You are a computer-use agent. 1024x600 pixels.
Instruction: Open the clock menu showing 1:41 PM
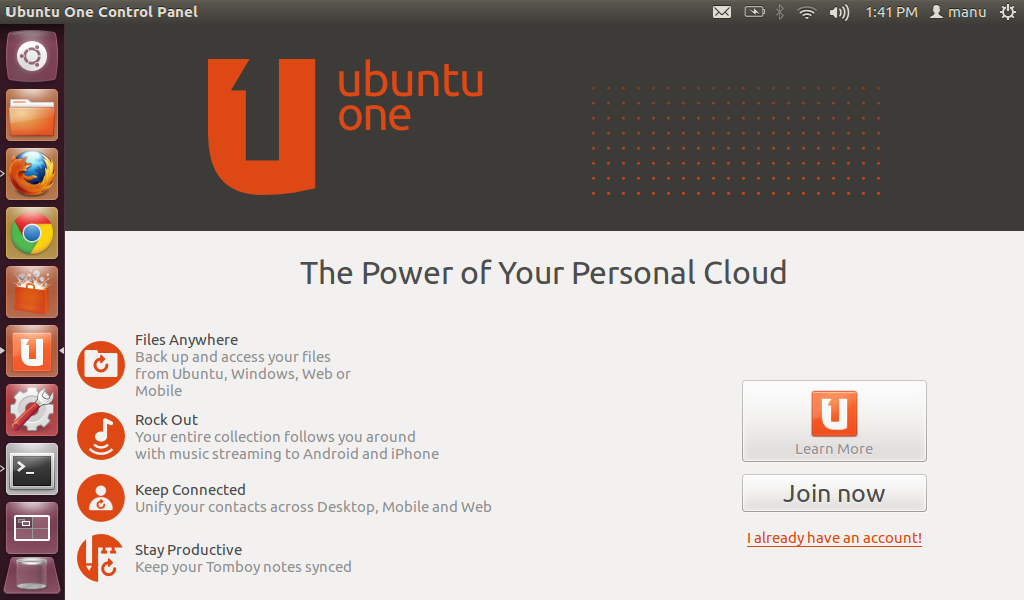(x=892, y=12)
